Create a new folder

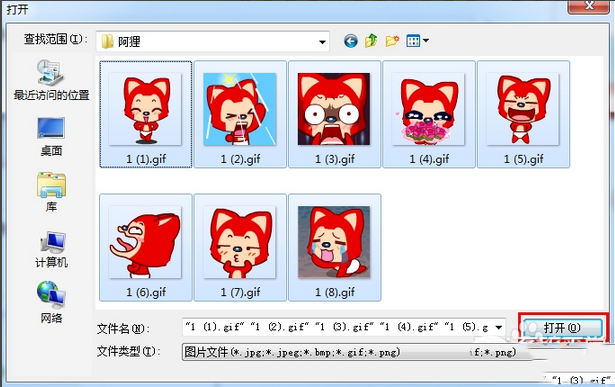pyautogui.click(x=392, y=40)
